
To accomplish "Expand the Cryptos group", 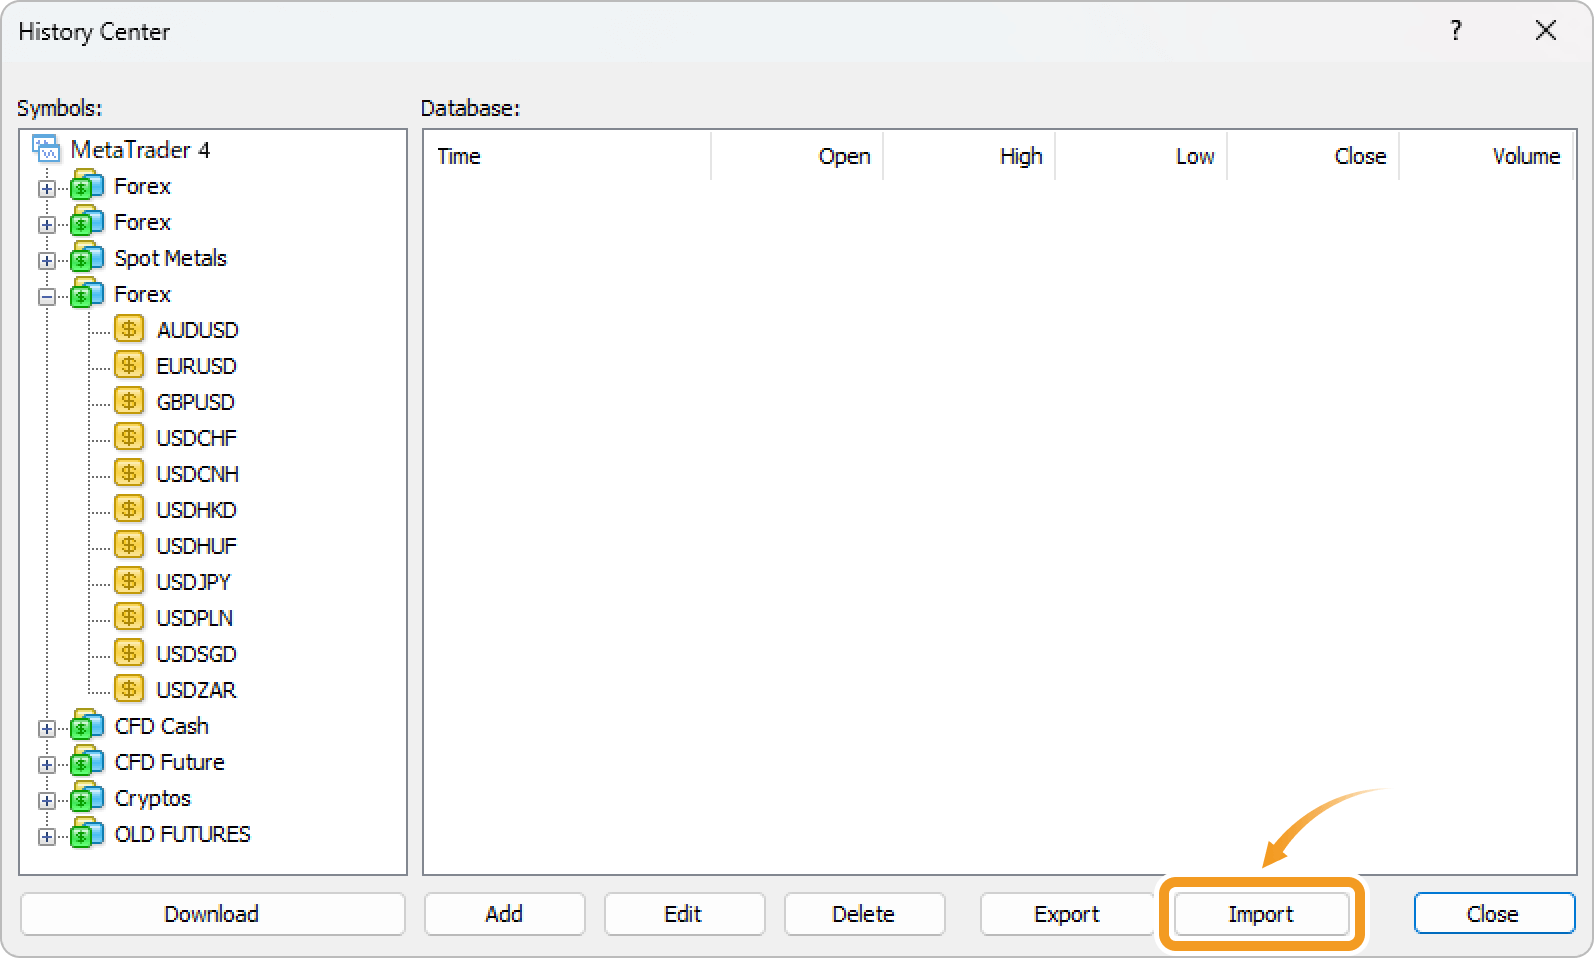I will point(47,800).
